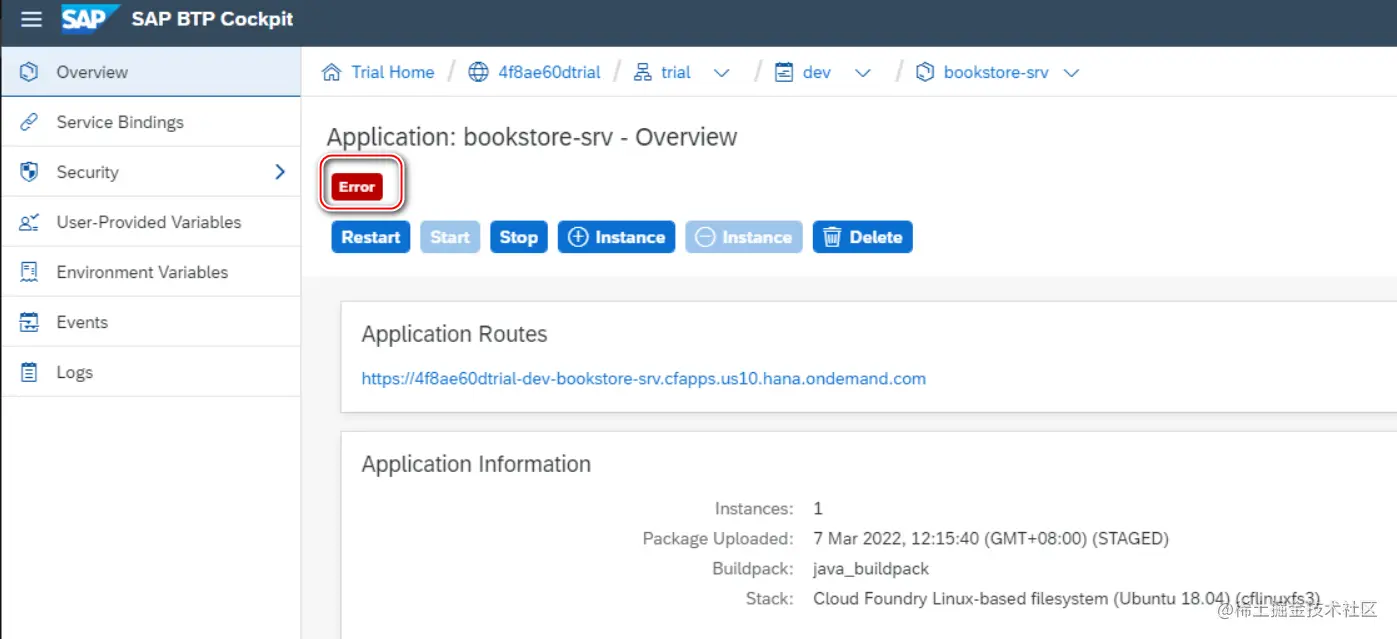Click the Overview cube icon in sidebar
The height and width of the screenshot is (639, 1397).
(x=29, y=72)
